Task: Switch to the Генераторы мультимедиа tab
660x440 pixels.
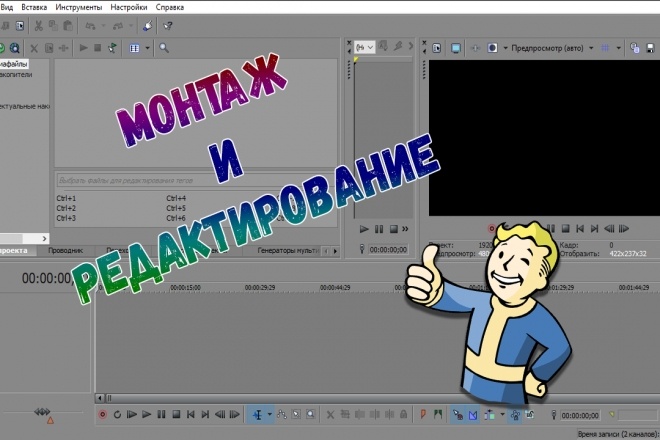Action: click(288, 251)
